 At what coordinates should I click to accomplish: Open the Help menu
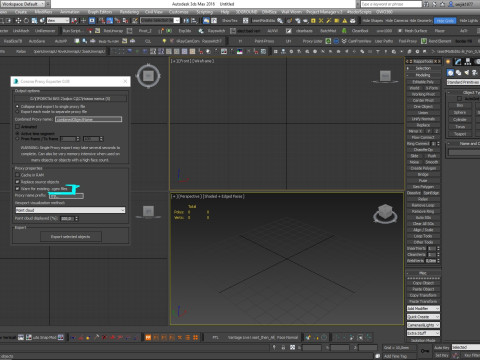(225, 12)
